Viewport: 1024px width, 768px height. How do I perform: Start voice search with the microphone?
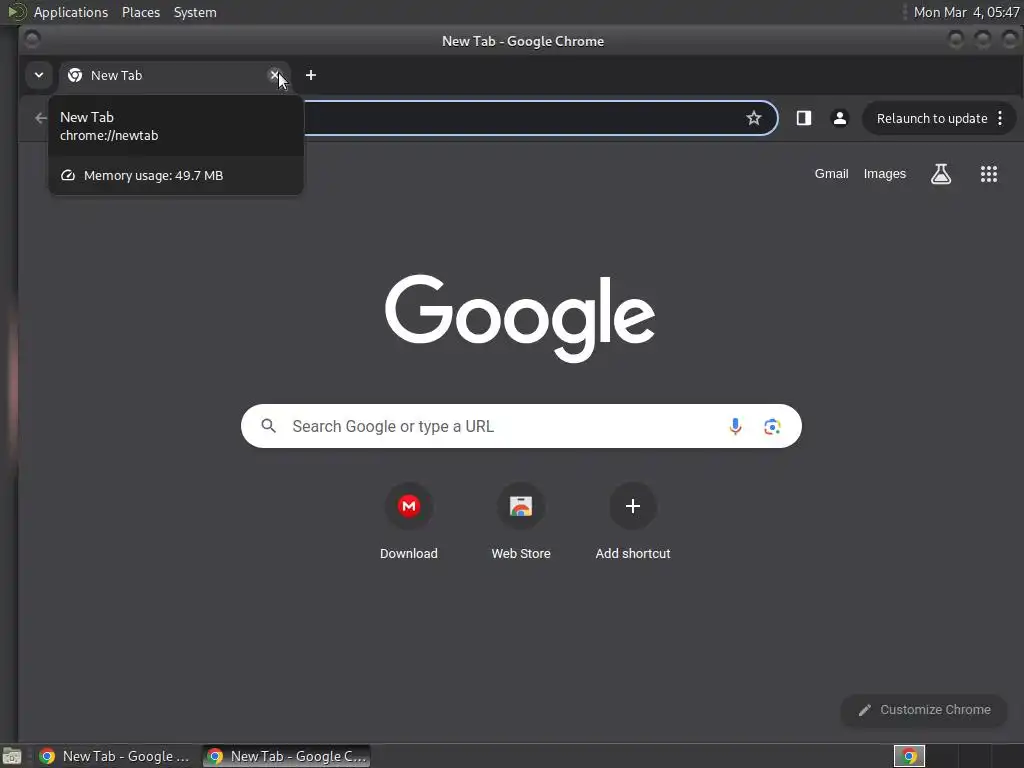pos(735,426)
